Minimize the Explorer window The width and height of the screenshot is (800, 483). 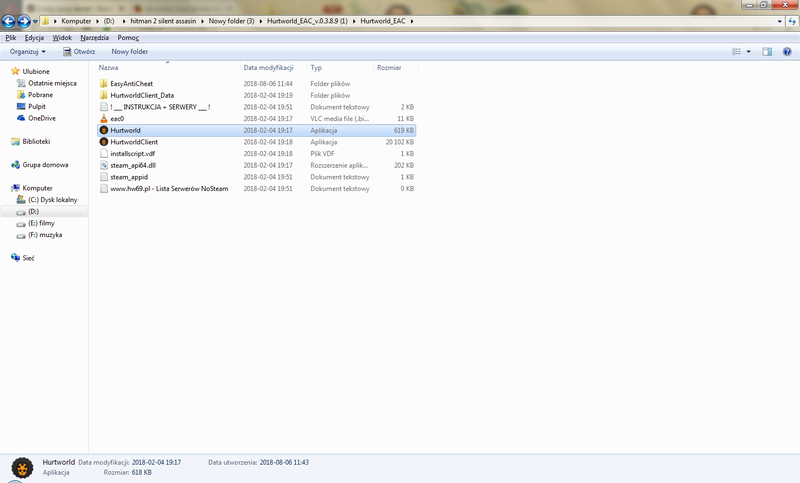[749, 5]
